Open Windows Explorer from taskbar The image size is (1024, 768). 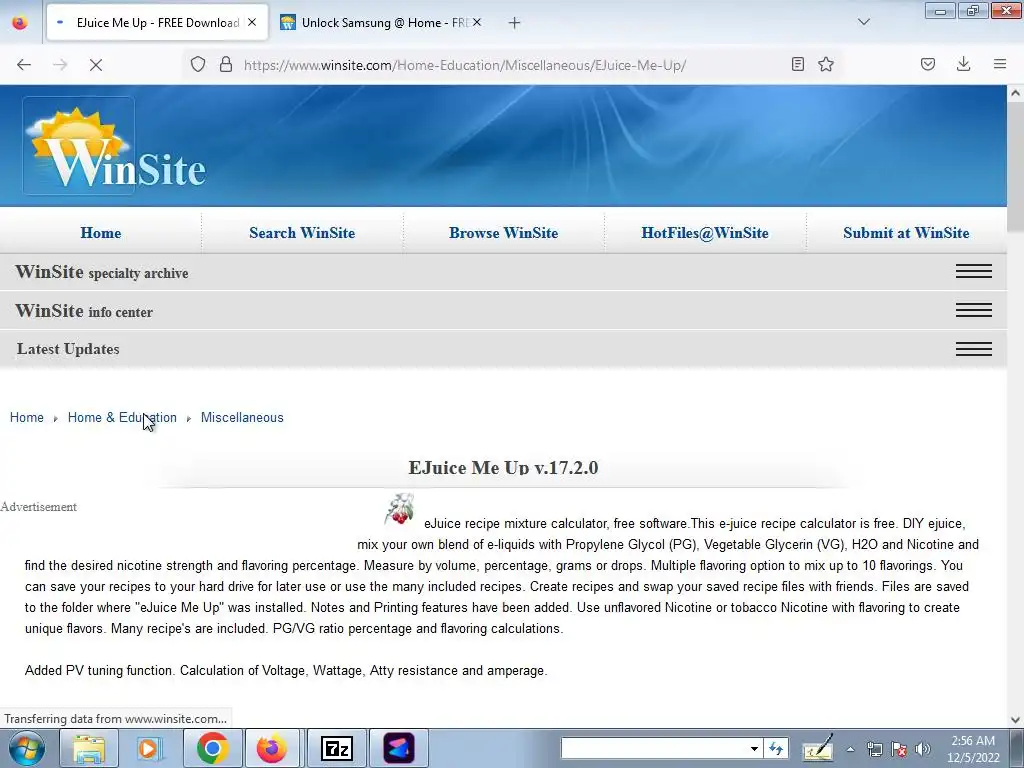89,748
